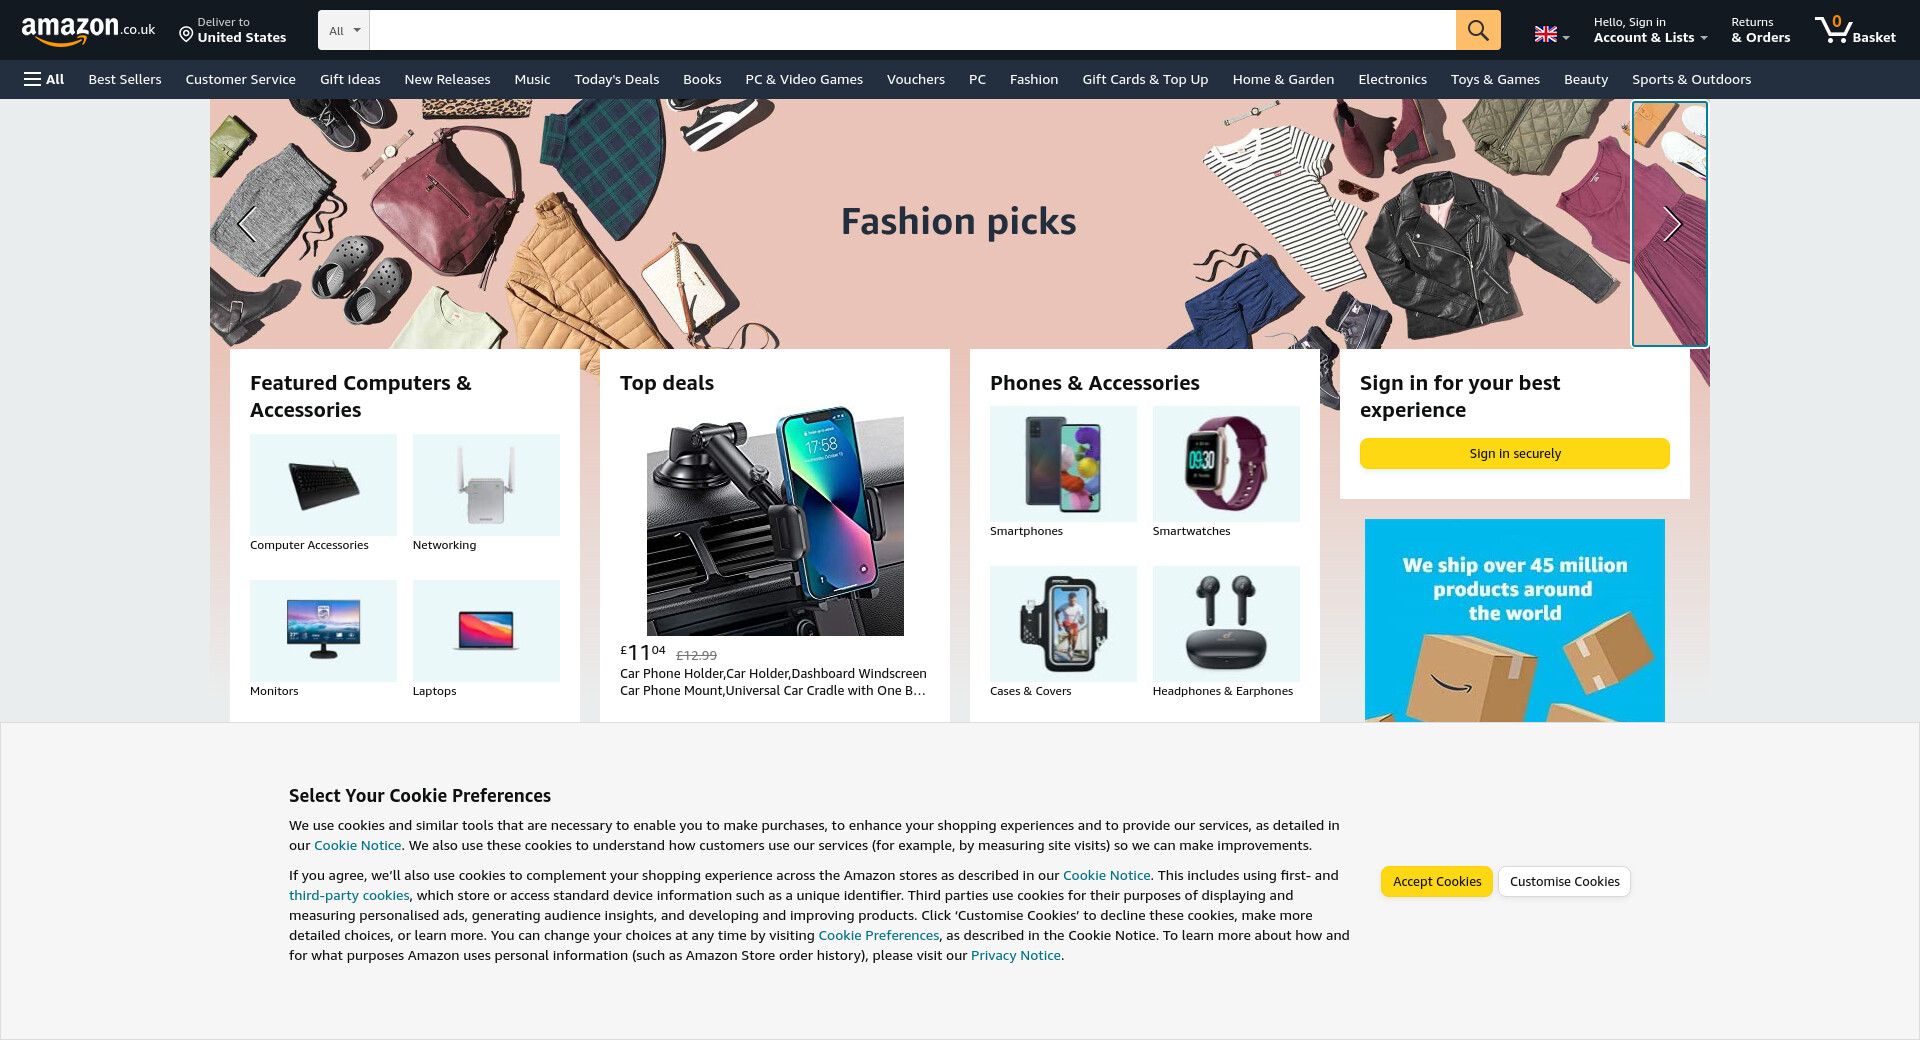Click the Deliver to location pin
Image resolution: width=1920 pixels, height=1040 pixels.
tap(186, 35)
